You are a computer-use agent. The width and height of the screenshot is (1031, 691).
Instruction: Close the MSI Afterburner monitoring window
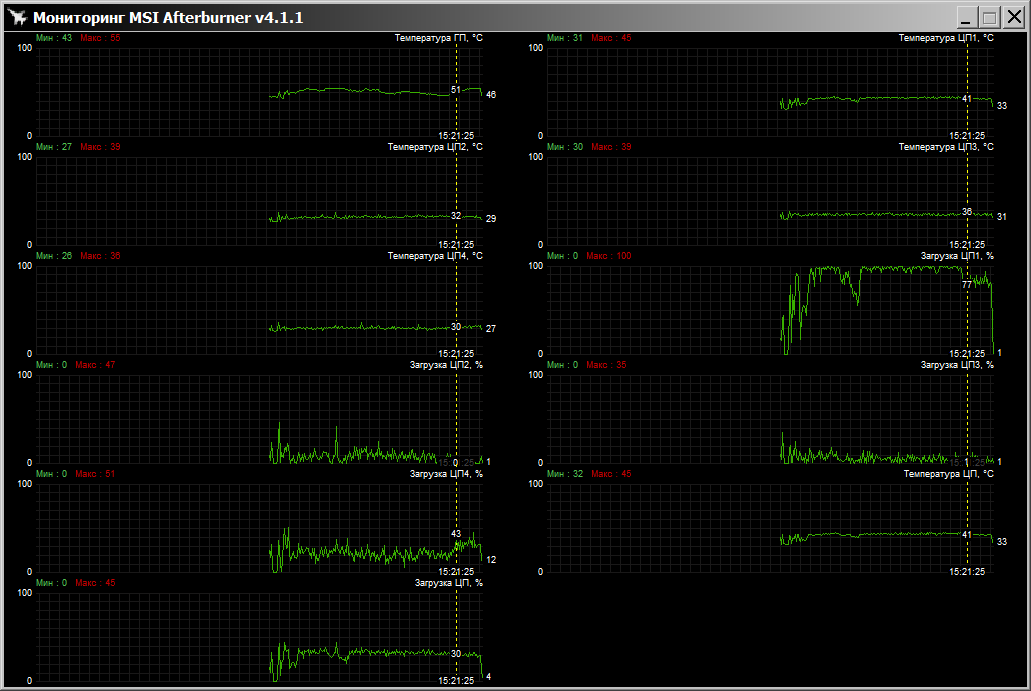click(x=1012, y=17)
